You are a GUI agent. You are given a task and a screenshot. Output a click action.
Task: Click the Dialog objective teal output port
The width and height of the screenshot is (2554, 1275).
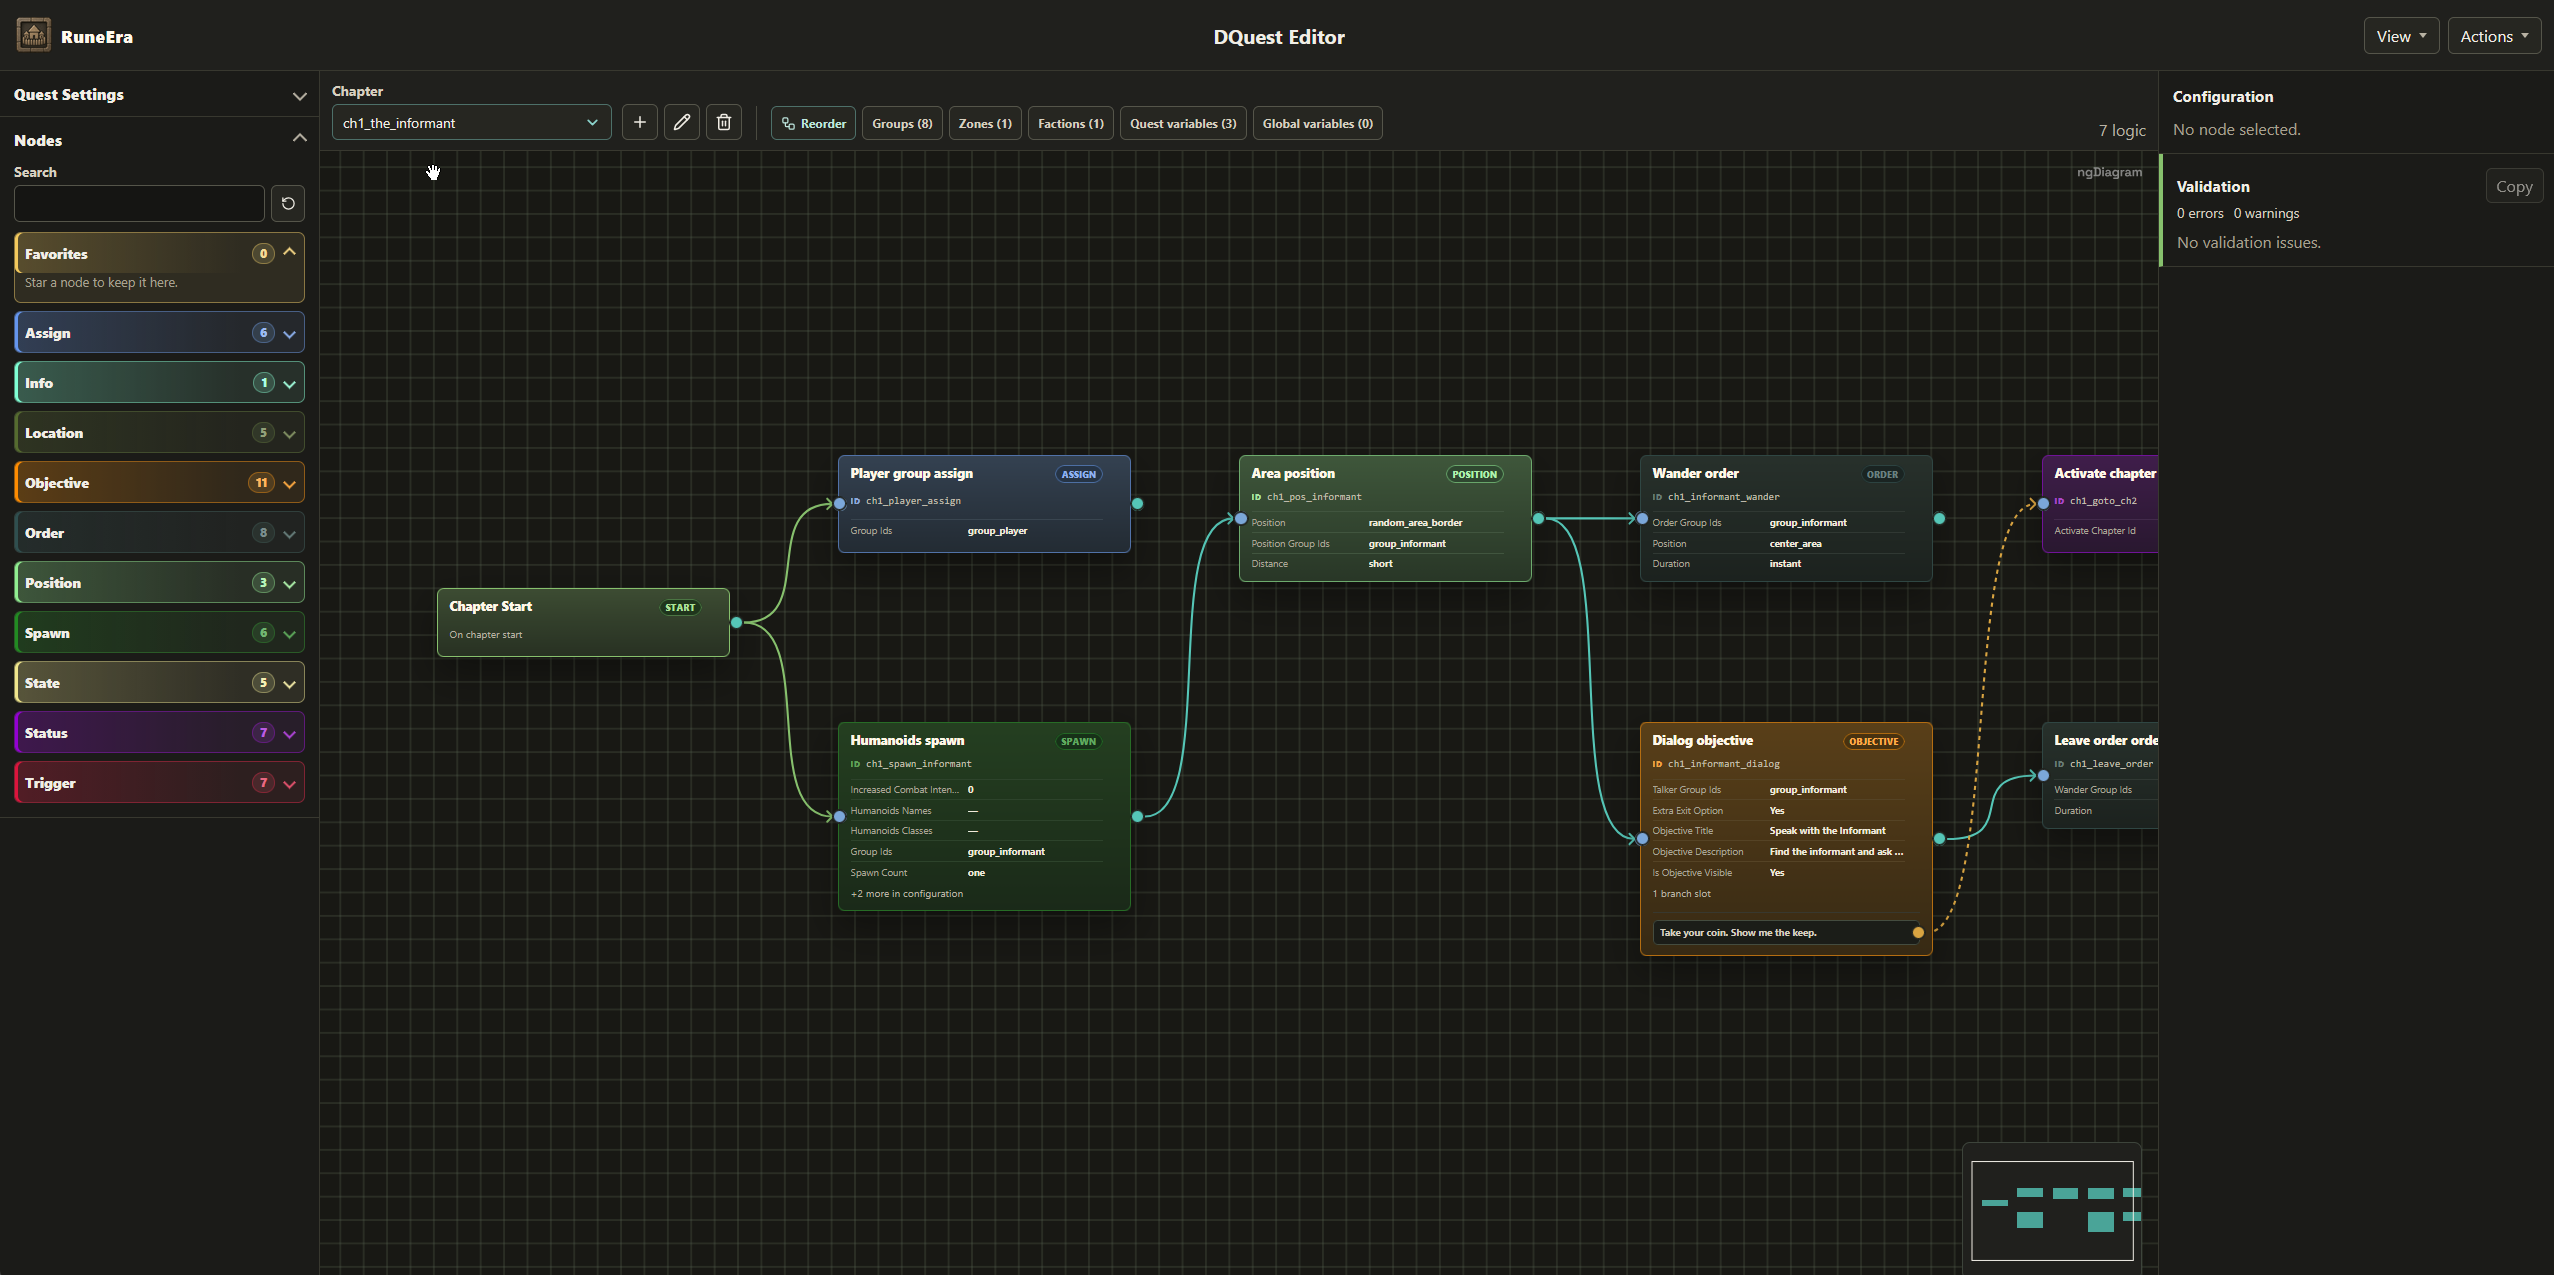point(1940,839)
